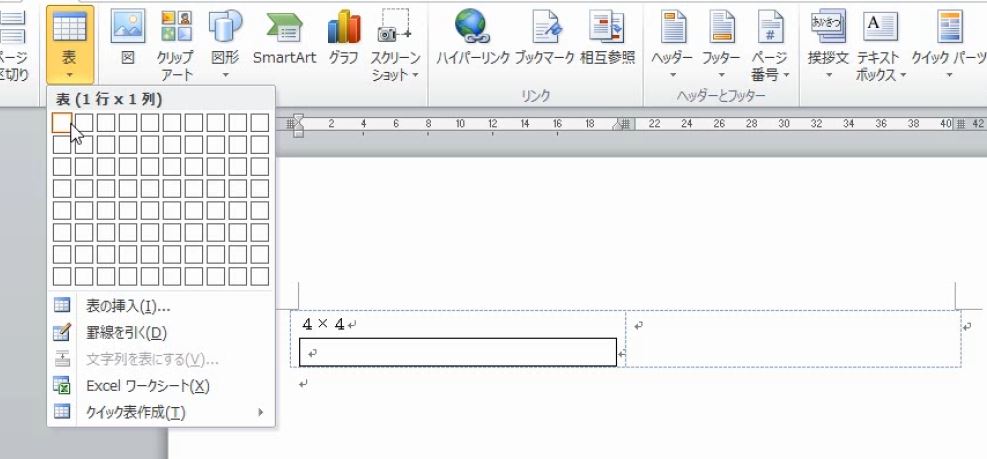Click the Excel worksheet menu icon
Screen dimensions: 987x459
[62, 385]
